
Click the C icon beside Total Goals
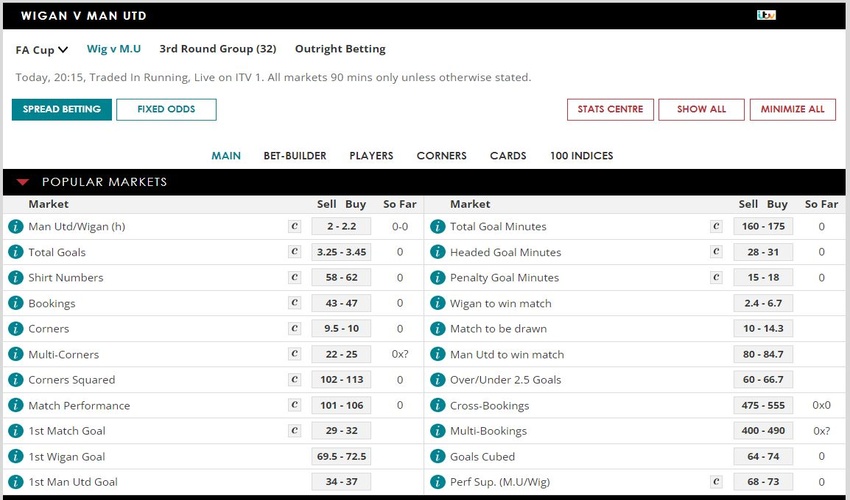tap(294, 252)
